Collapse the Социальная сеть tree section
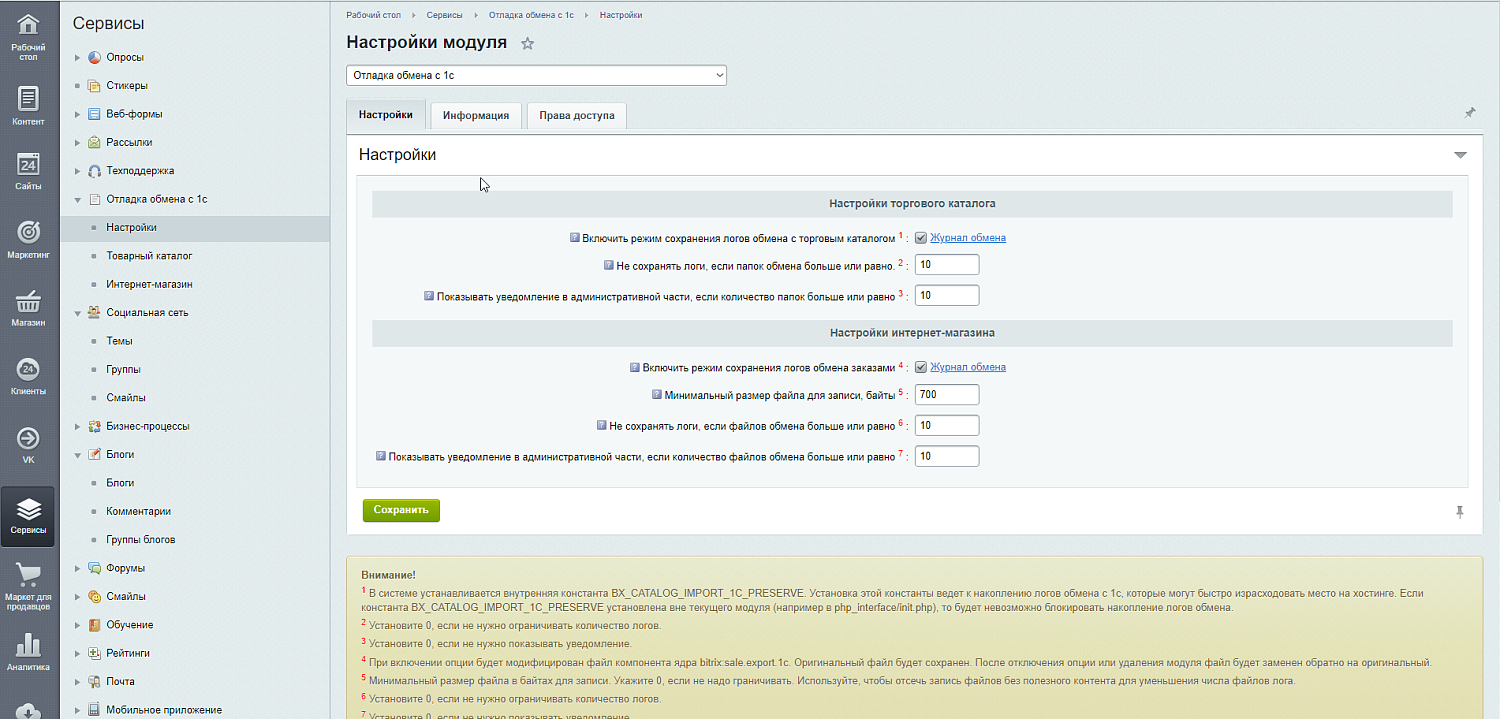This screenshot has width=1500, height=719. point(78,313)
